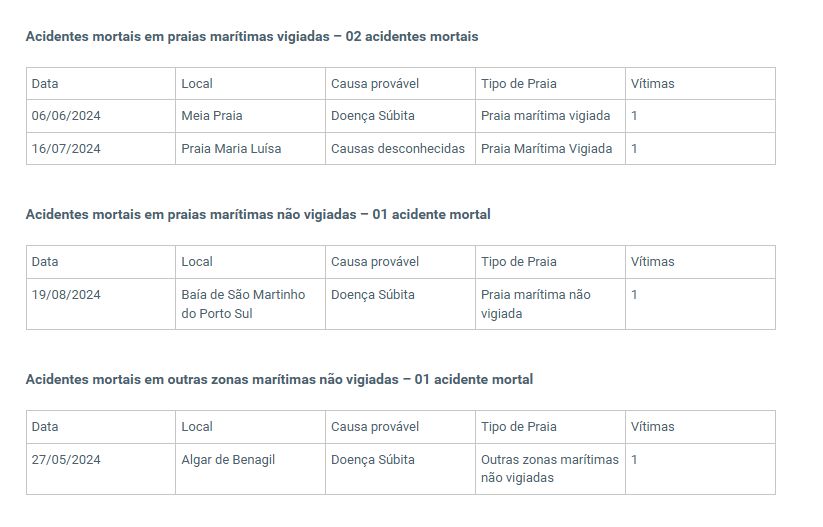The image size is (823, 527).
Task: Select the Praia marítima não vigiada cell
Action: [550, 304]
